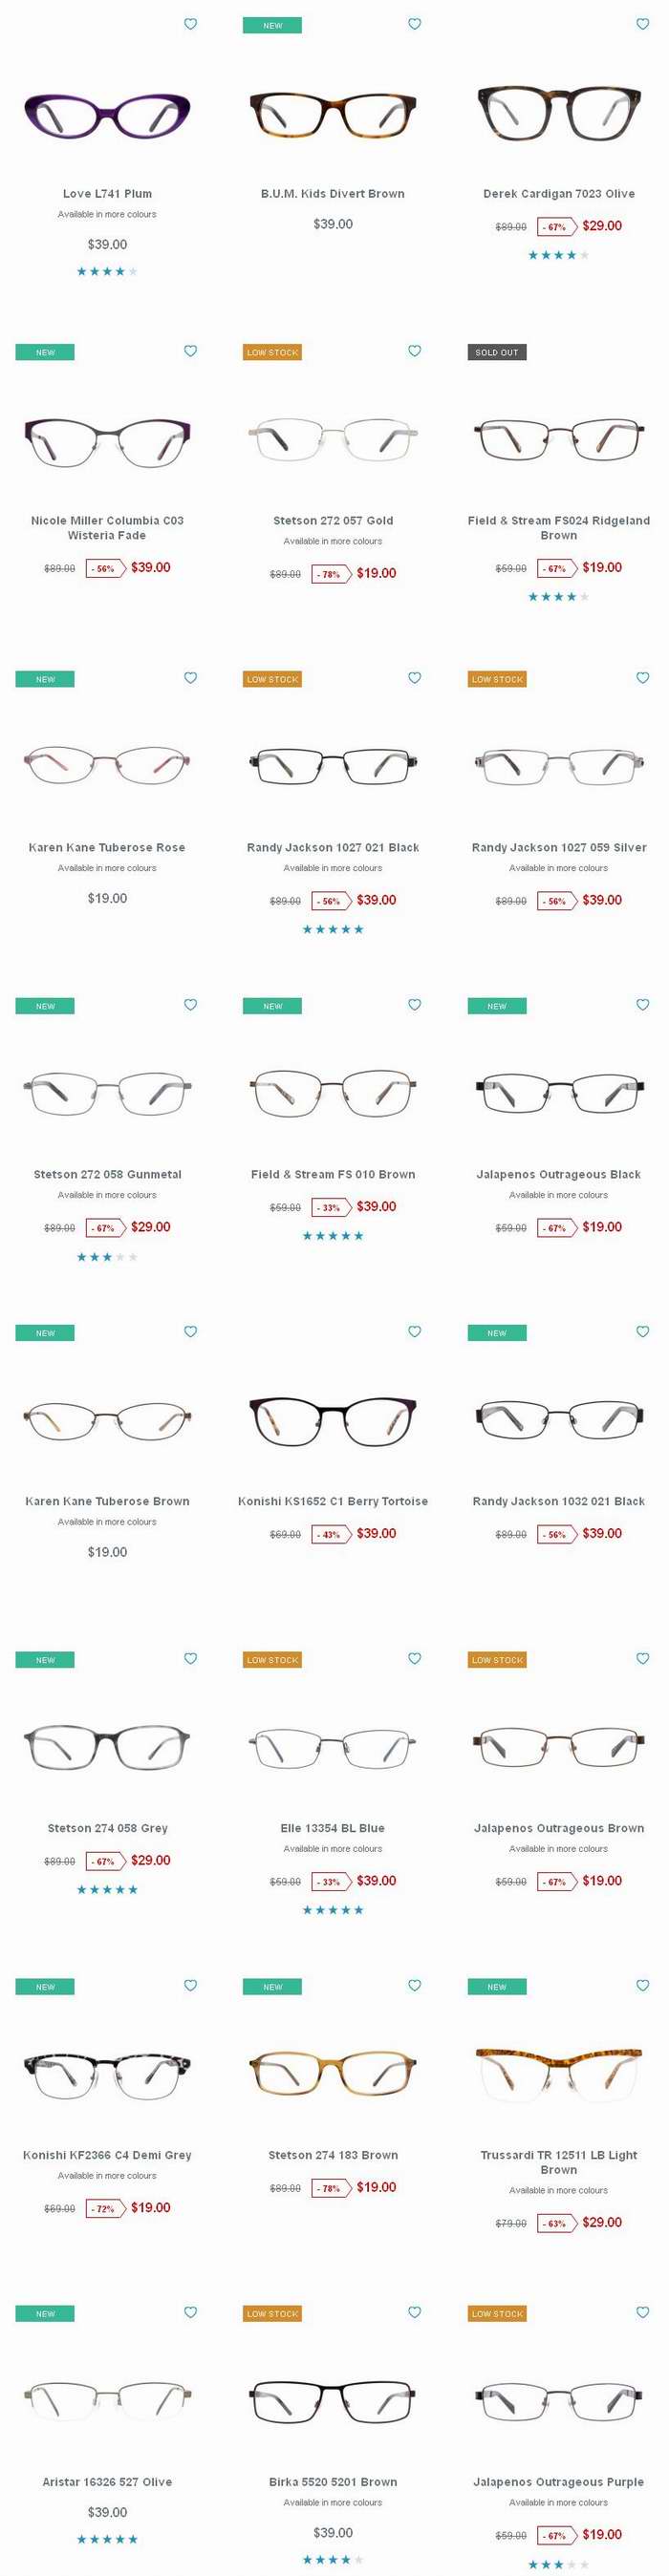Open Randy Jackson 1027 021 Black product link

point(333,848)
